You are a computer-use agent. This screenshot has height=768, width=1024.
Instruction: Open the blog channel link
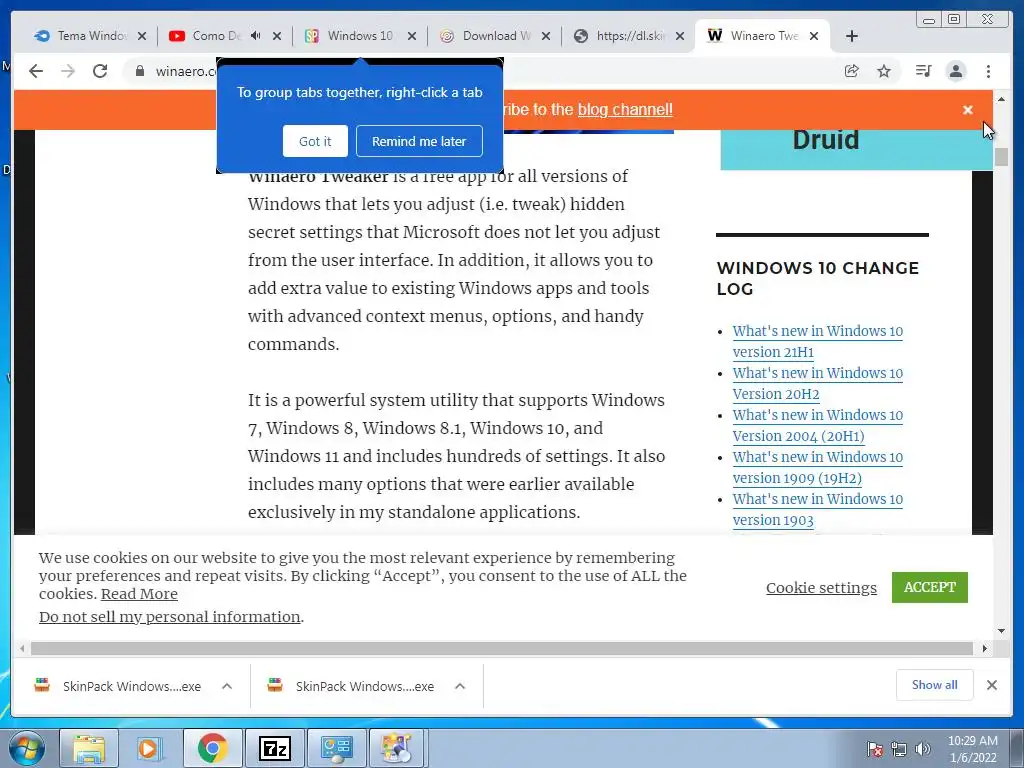625,110
